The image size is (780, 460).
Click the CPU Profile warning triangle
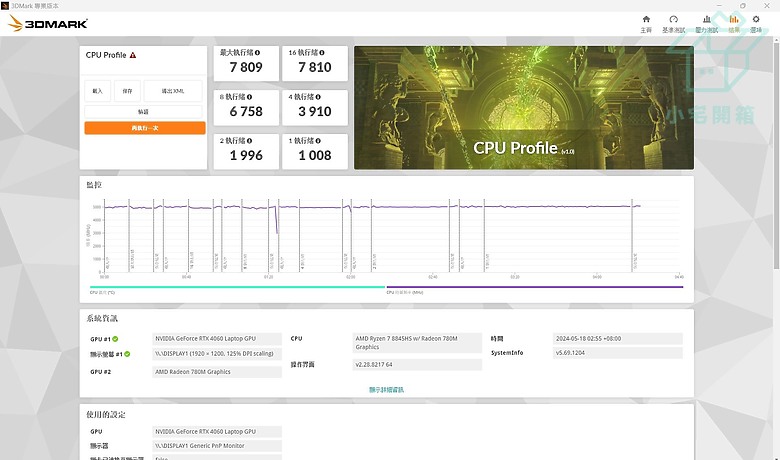point(133,55)
